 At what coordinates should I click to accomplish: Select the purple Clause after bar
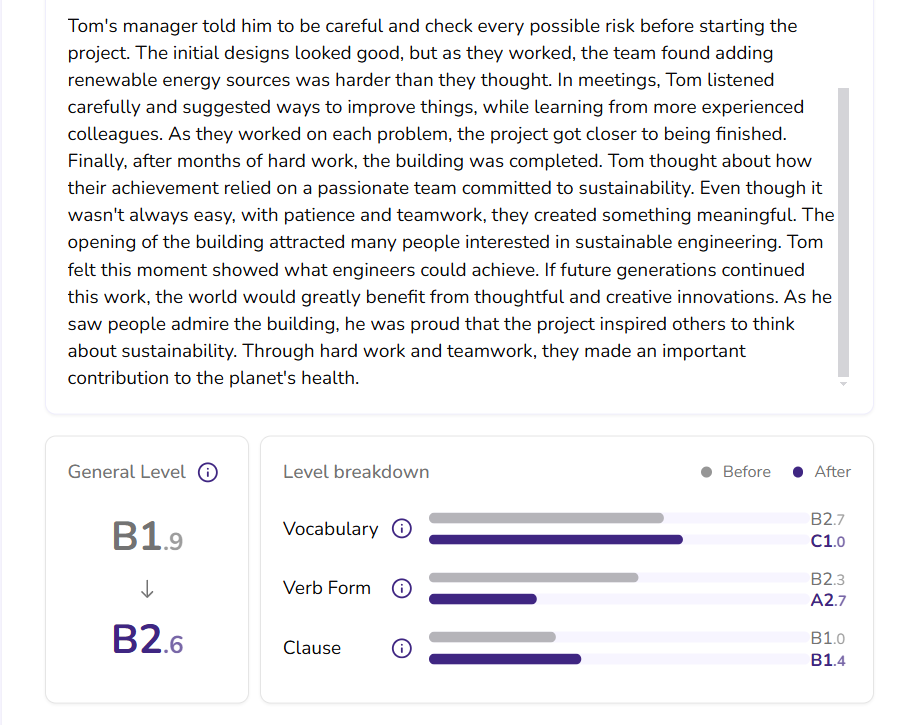pos(505,659)
